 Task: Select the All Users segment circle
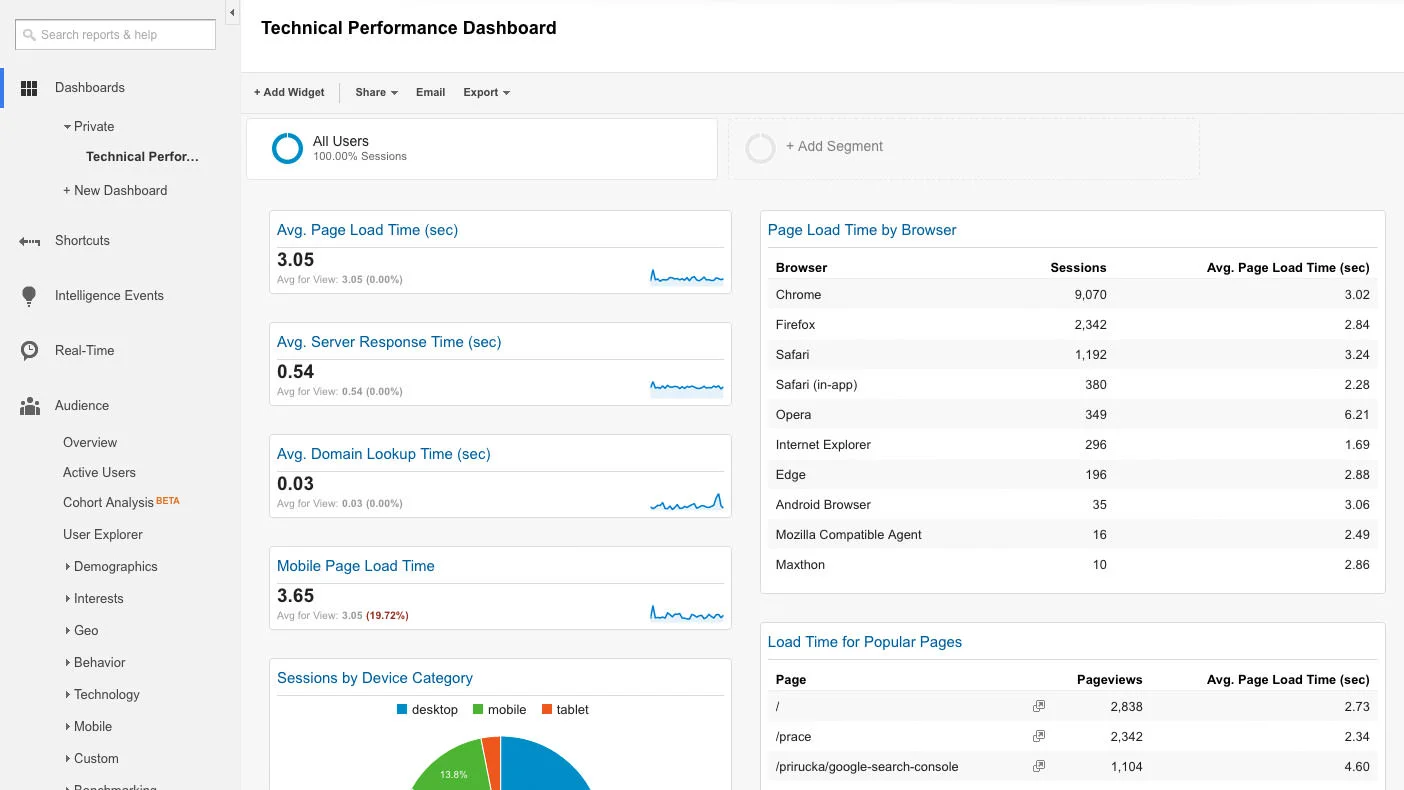tap(287, 148)
